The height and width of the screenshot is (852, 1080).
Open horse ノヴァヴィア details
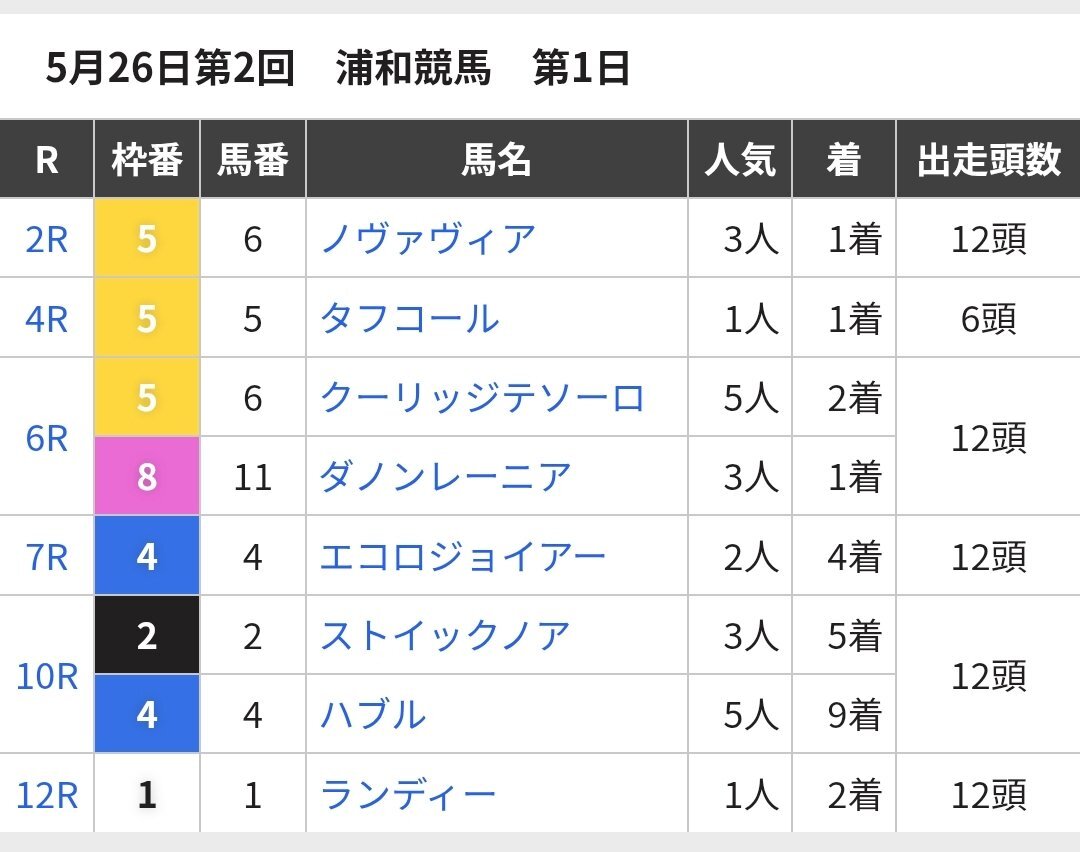coord(428,240)
